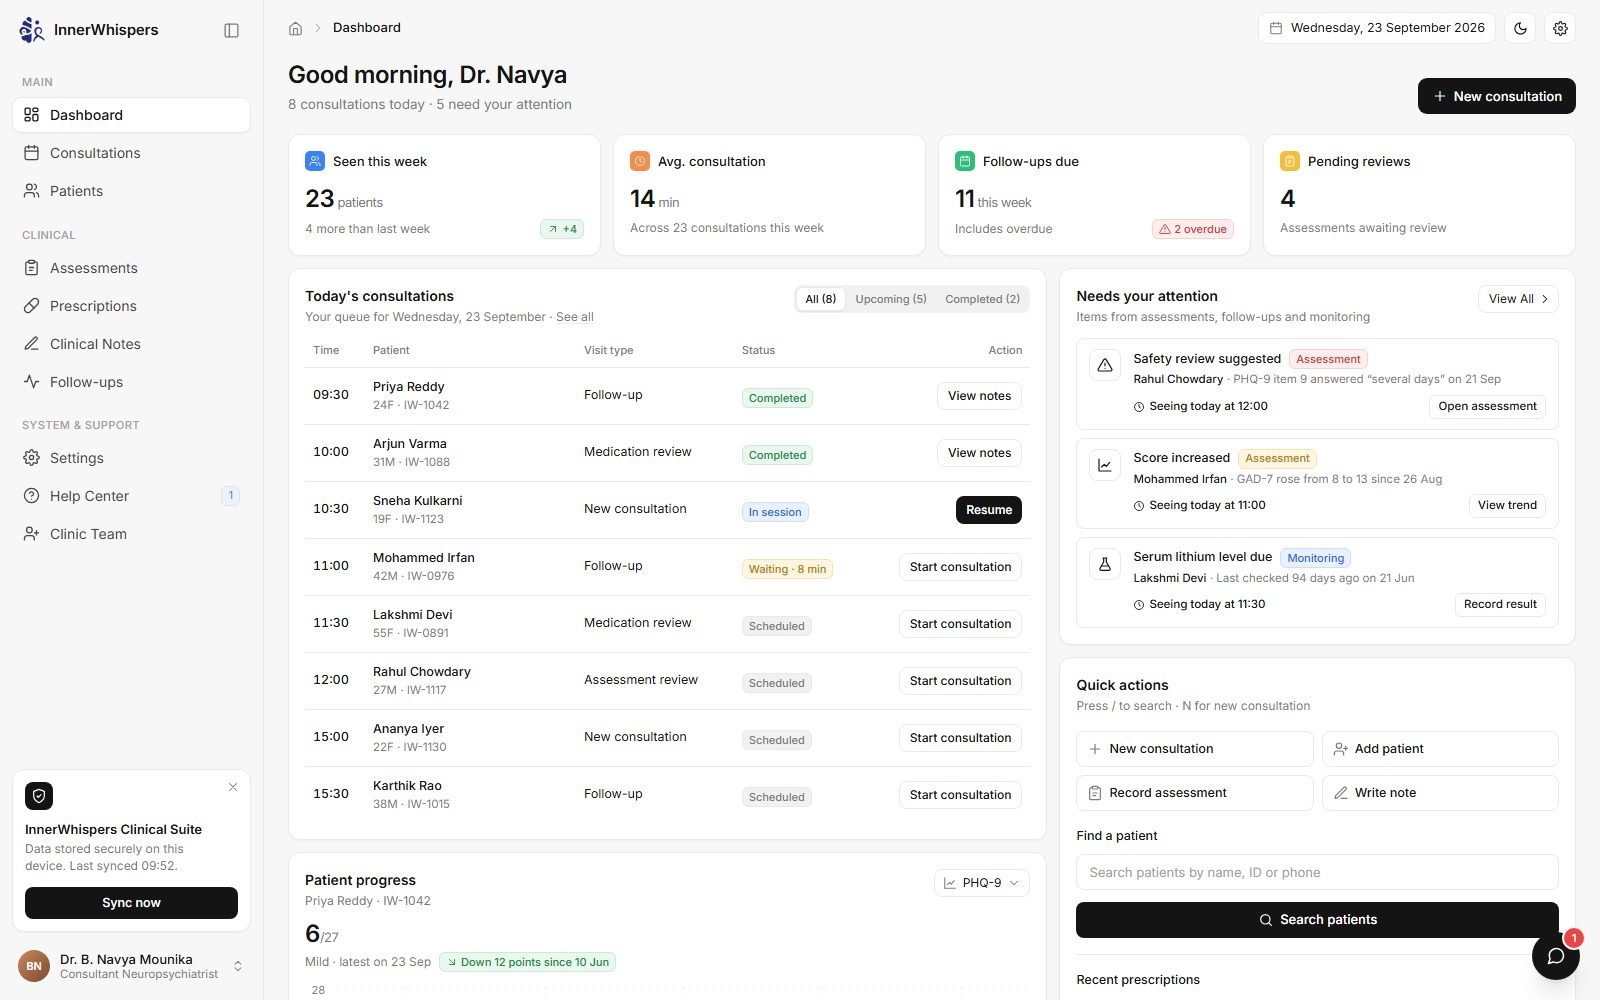Start consultation for Ananya Iyer
This screenshot has width=1600, height=1000.
960,738
